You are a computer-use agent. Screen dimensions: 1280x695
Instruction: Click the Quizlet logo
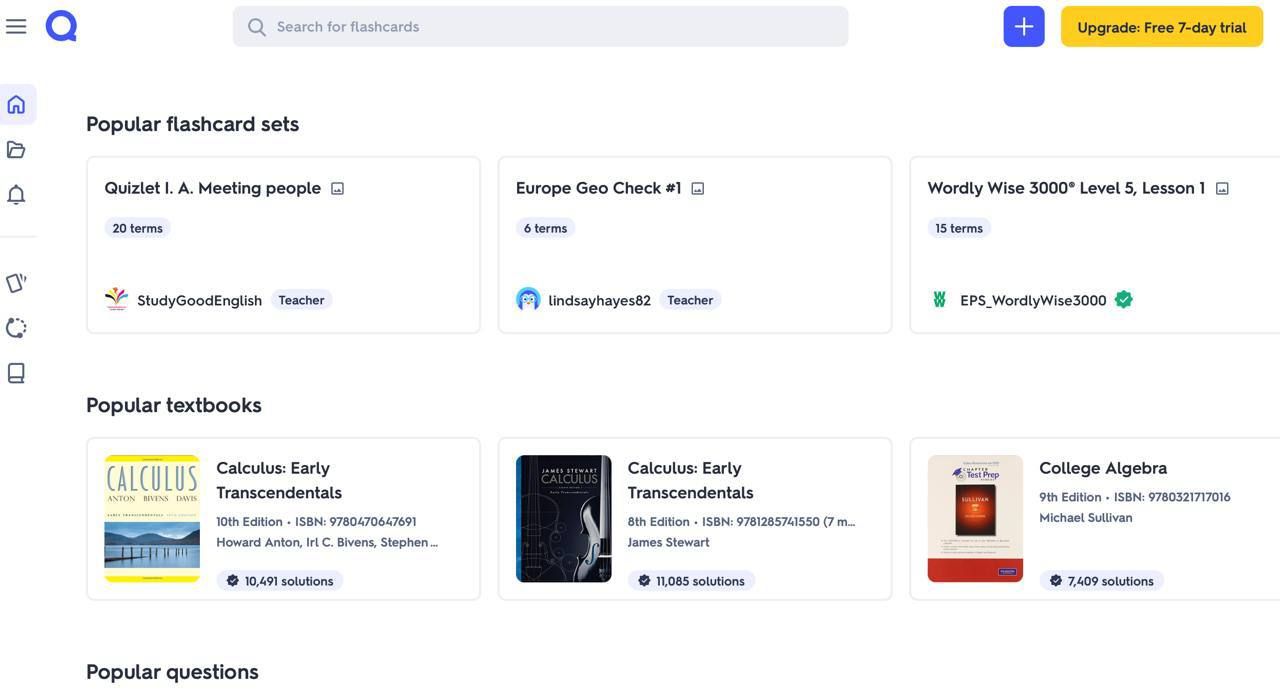click(61, 26)
